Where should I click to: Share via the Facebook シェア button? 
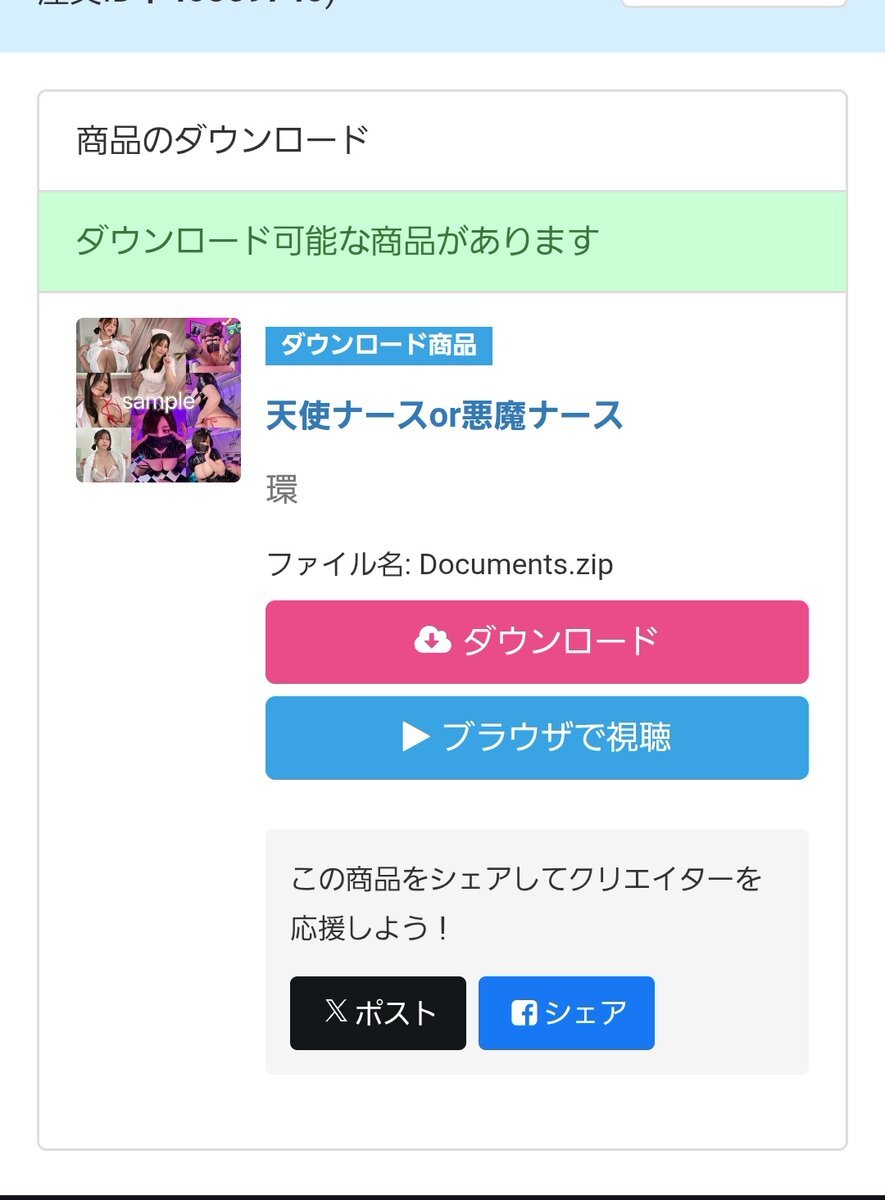click(x=567, y=1013)
